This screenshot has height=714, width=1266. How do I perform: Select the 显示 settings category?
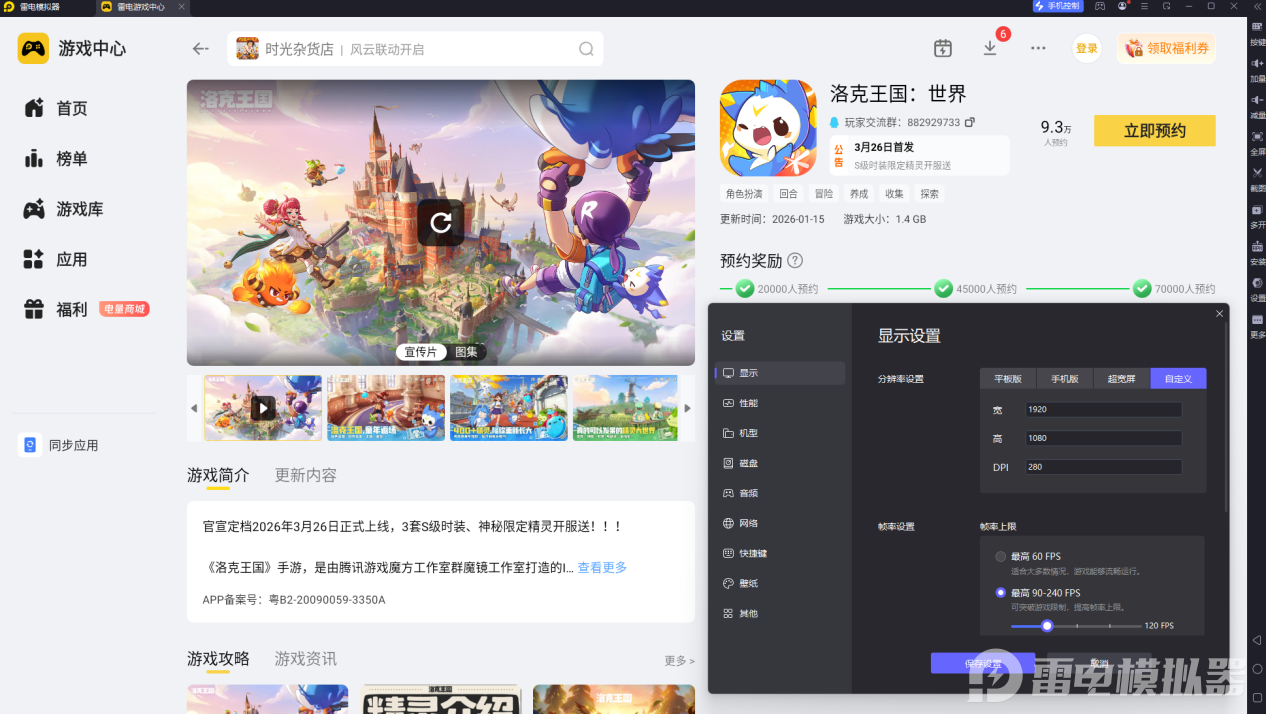[x=780, y=373]
